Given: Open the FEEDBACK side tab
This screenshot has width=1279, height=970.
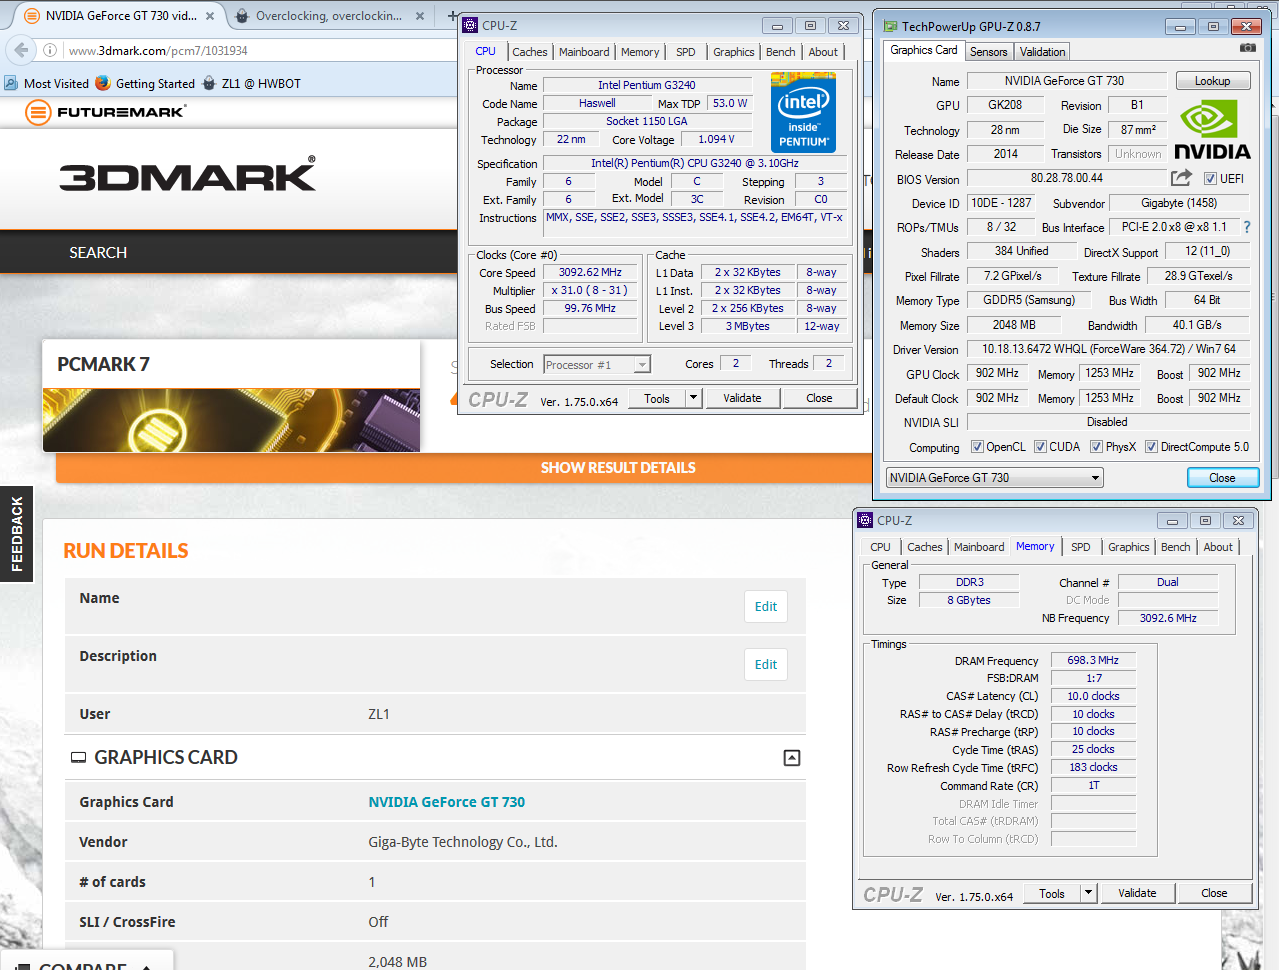Looking at the screenshot, I should click(16, 534).
